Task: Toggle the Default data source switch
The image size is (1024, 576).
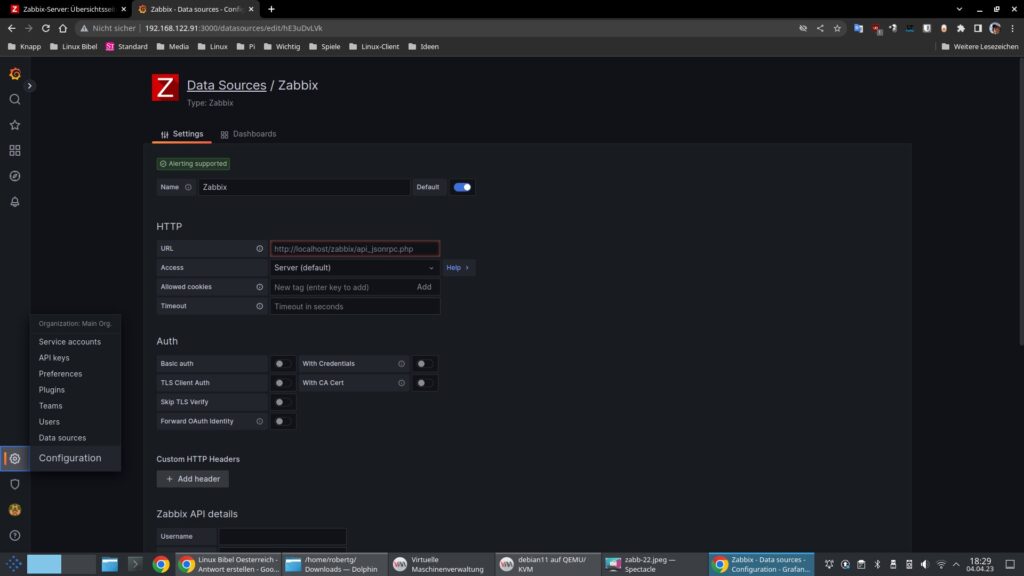Action: (462, 187)
